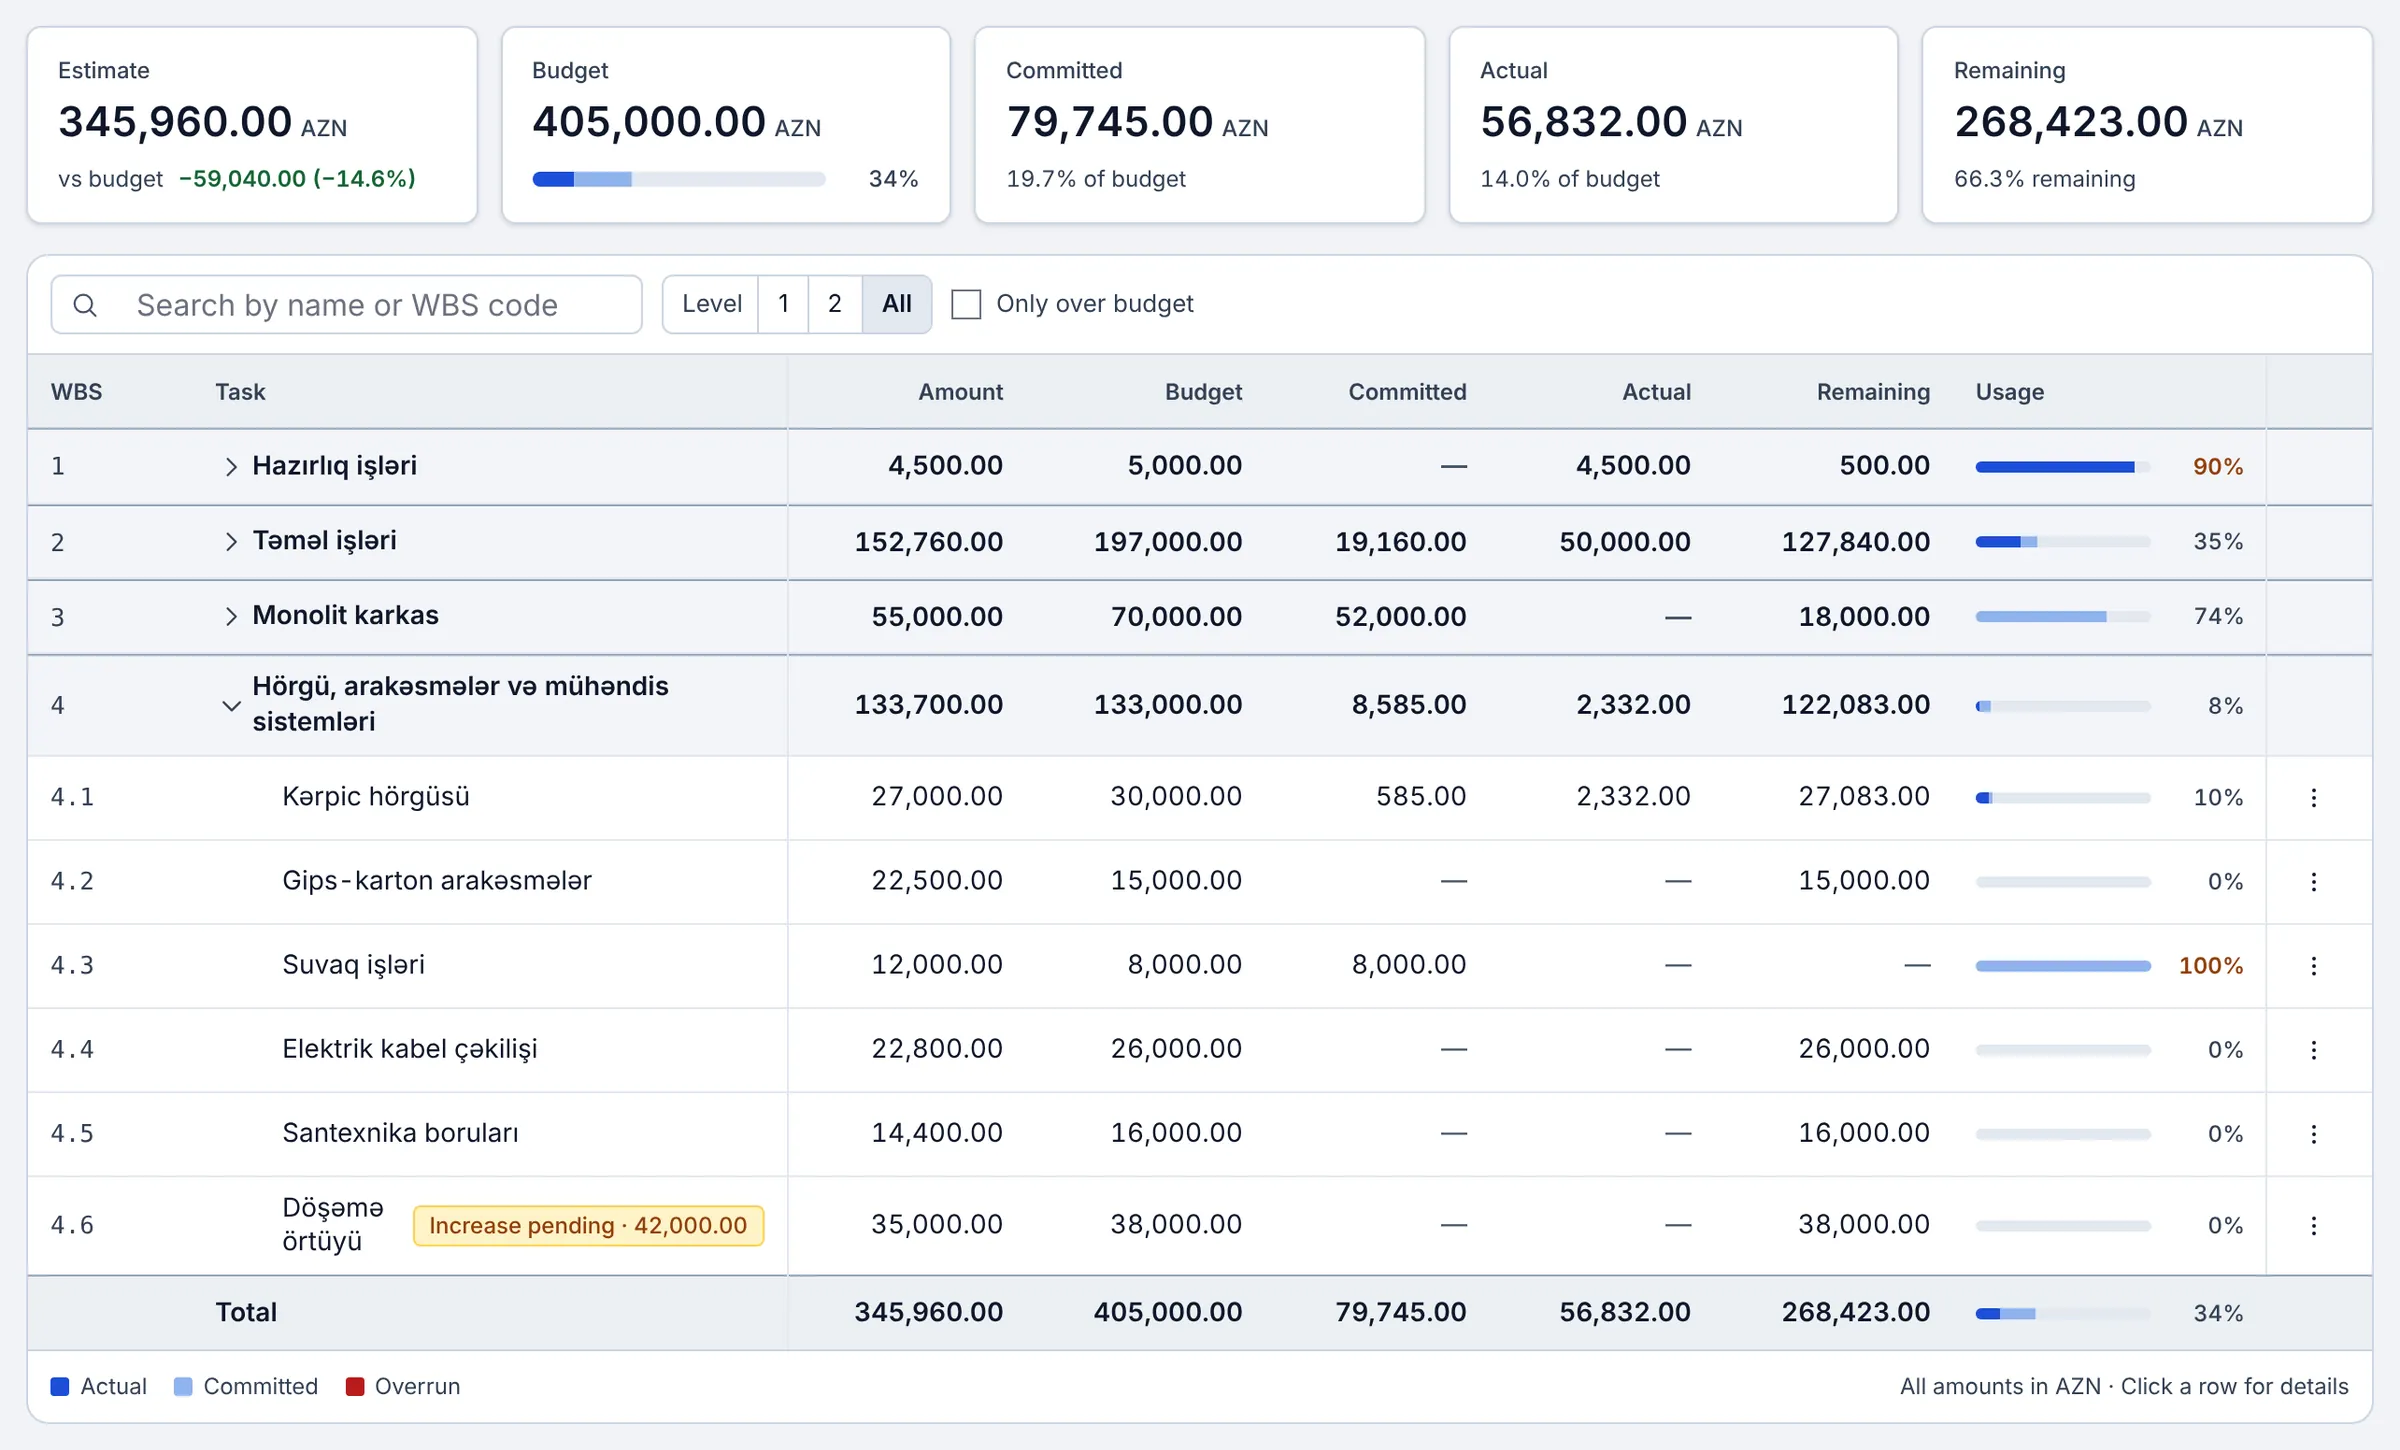Open the row menu for Kərpic hörgüsü

coord(2314,797)
